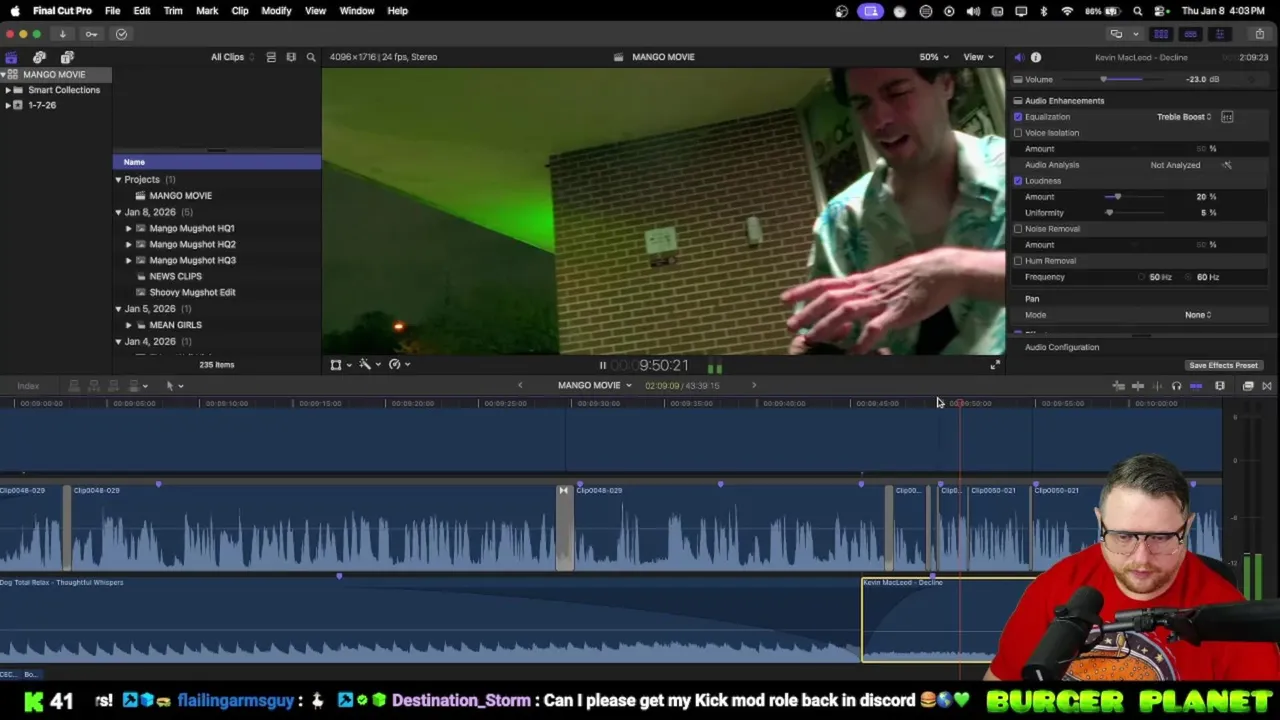Open the info inspector icon
Viewport: 1280px width, 720px height.
point(1036,57)
